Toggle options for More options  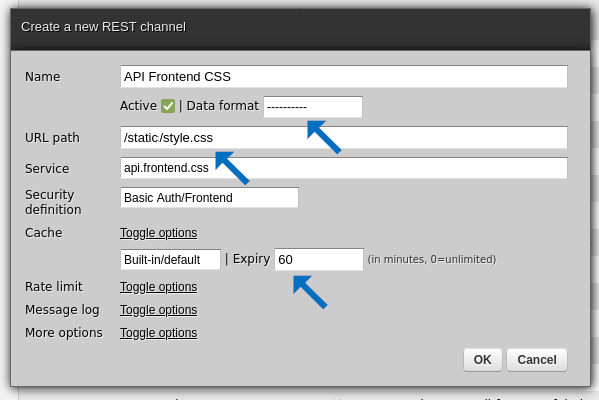pos(159,333)
